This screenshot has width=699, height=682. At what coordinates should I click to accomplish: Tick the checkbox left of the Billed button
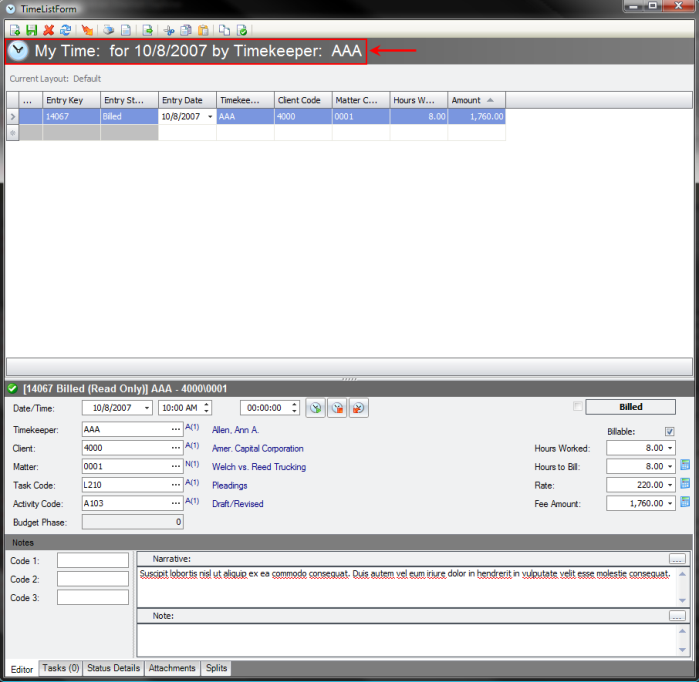point(577,407)
